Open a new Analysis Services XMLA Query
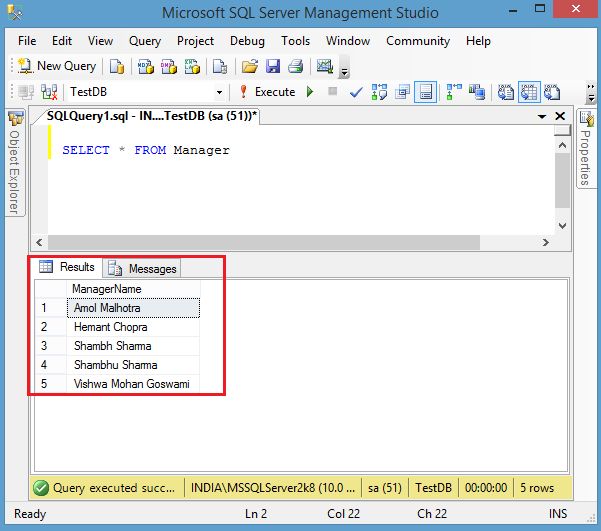The height and width of the screenshot is (531, 601). tap(192, 66)
